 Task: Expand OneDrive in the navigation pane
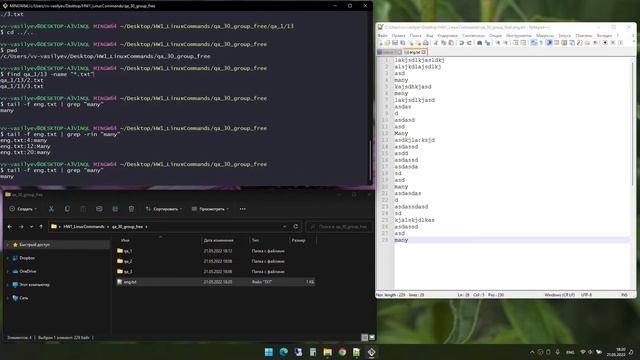tap(8, 271)
